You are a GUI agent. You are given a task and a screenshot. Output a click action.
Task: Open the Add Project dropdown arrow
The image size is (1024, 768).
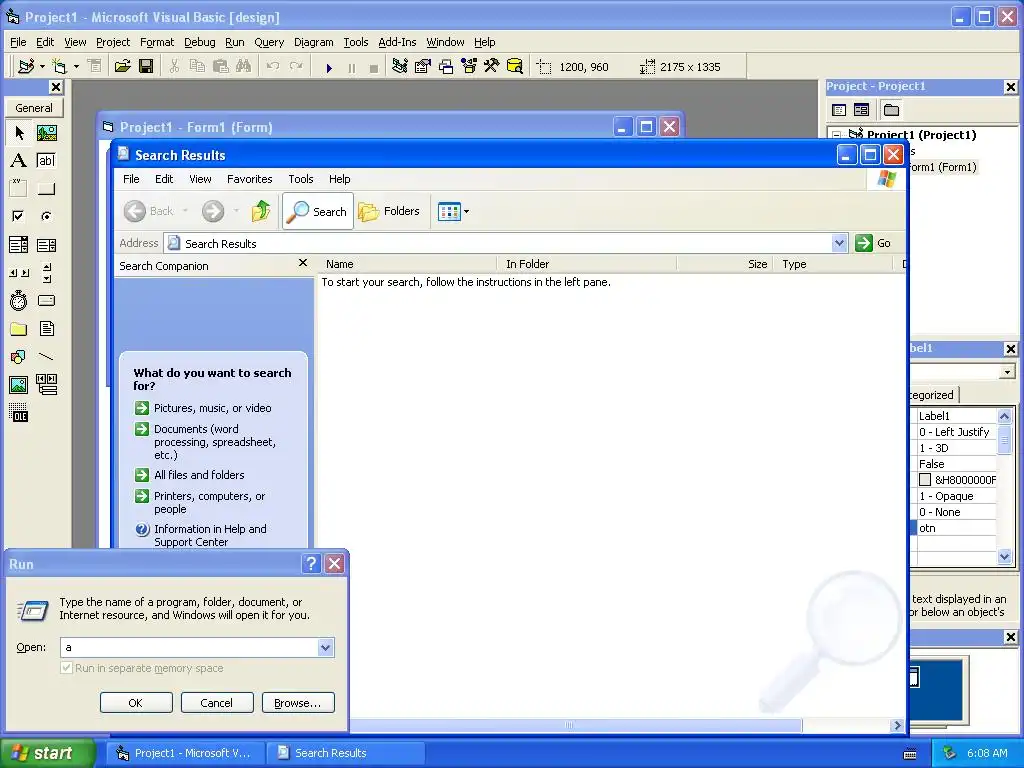pos(42,67)
